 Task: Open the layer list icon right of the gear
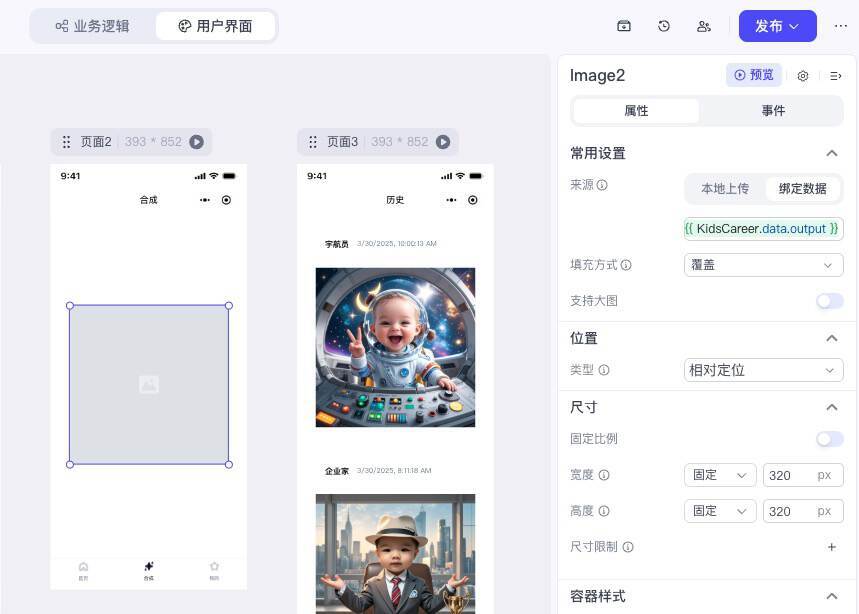pos(835,75)
